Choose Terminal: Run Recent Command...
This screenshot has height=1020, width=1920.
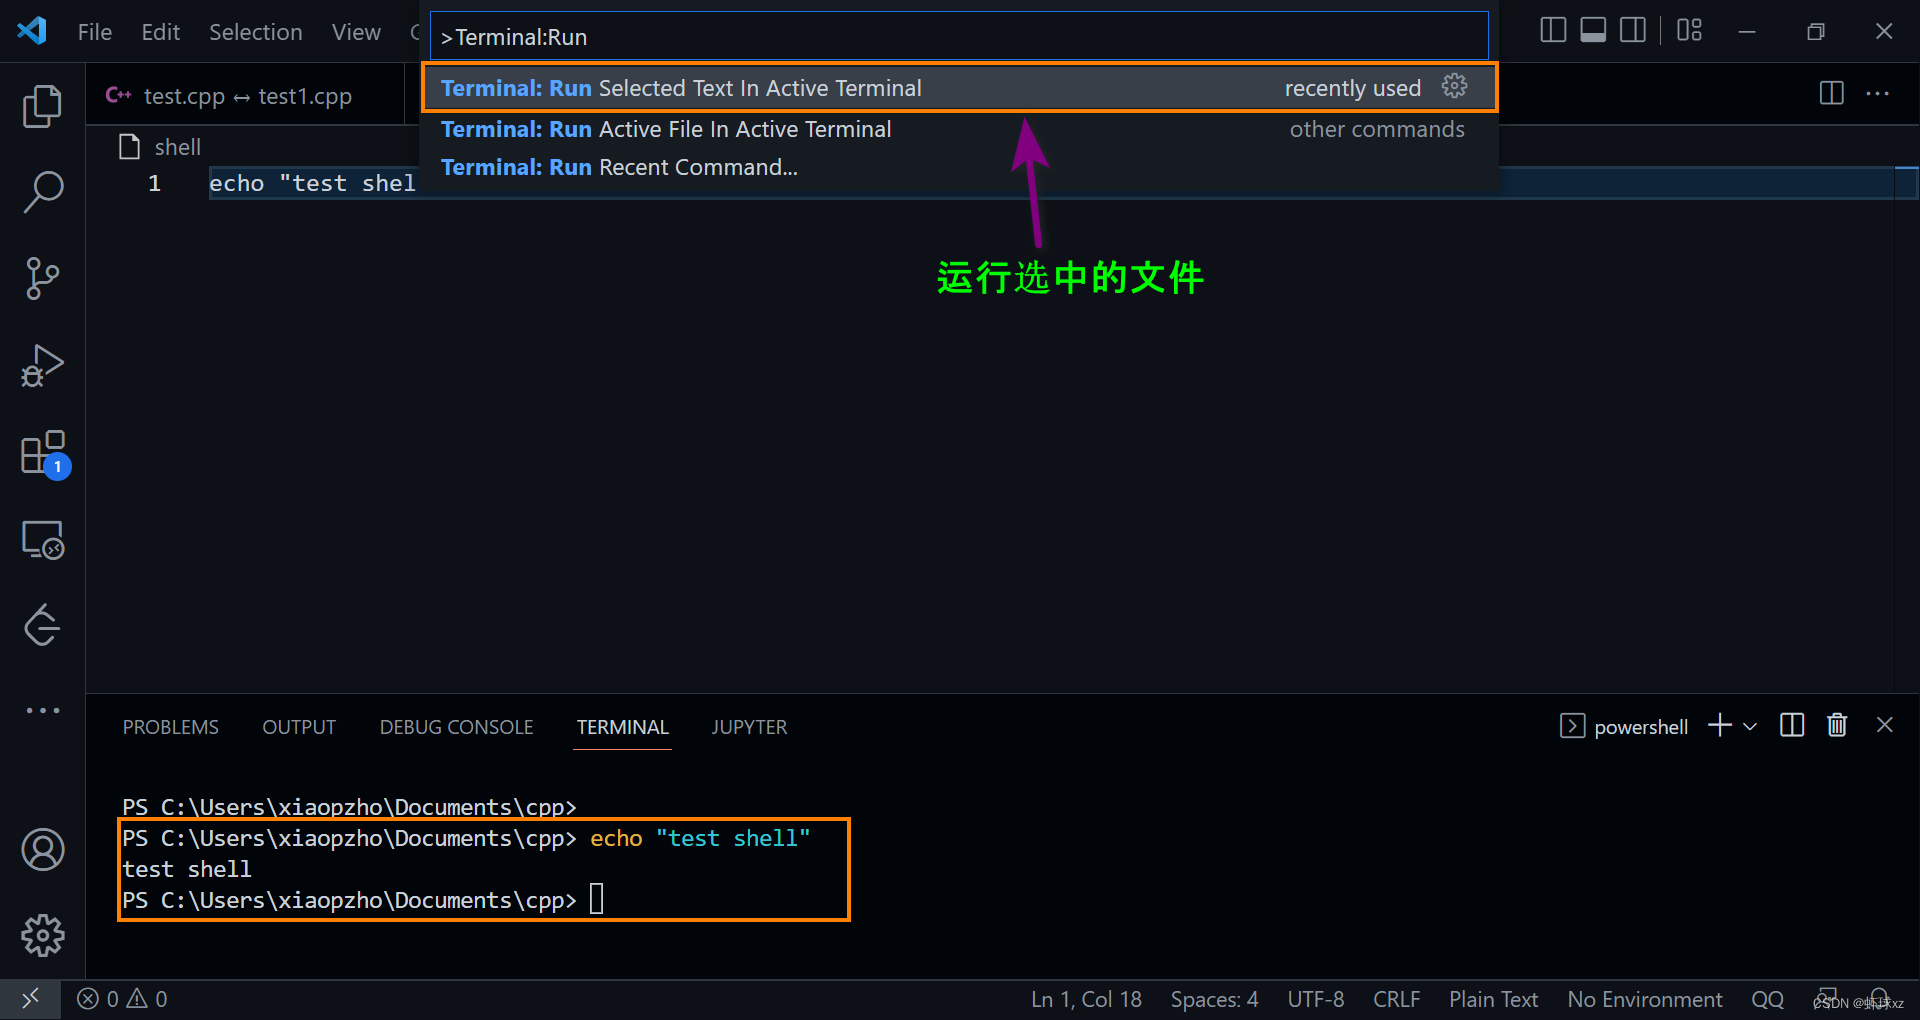[959, 167]
